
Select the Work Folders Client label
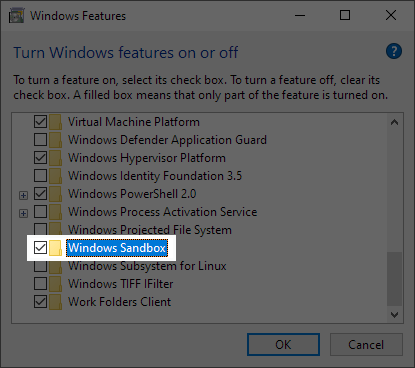(119, 302)
